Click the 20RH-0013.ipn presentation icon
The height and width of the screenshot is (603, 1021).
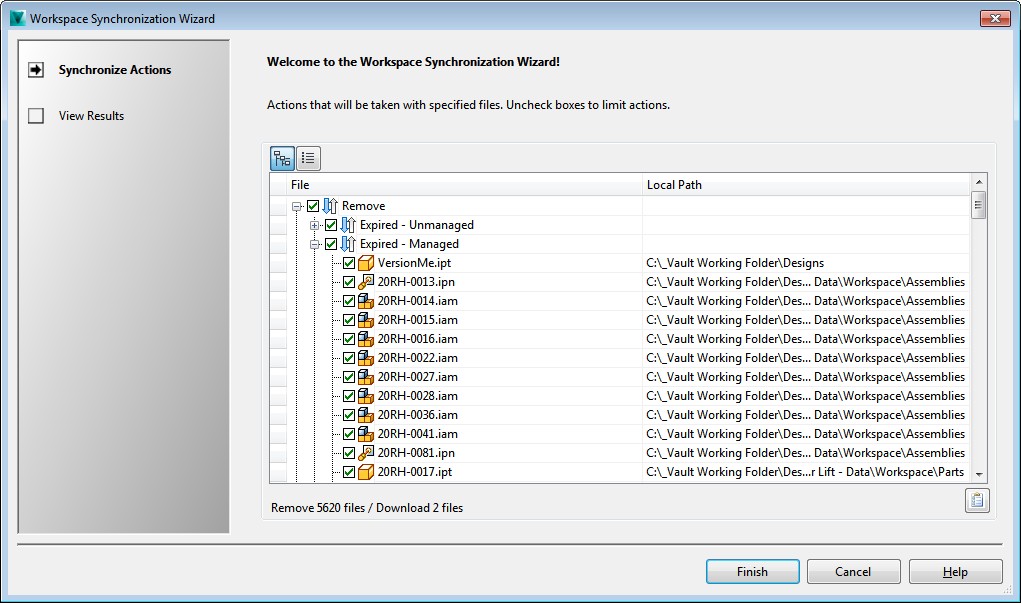pos(366,282)
